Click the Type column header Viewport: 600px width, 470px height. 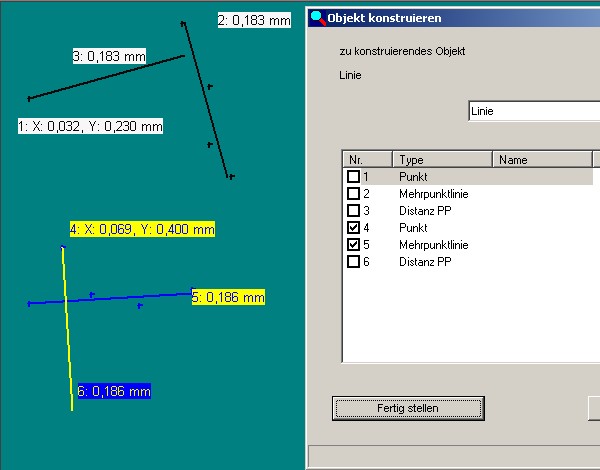[x=442, y=159]
